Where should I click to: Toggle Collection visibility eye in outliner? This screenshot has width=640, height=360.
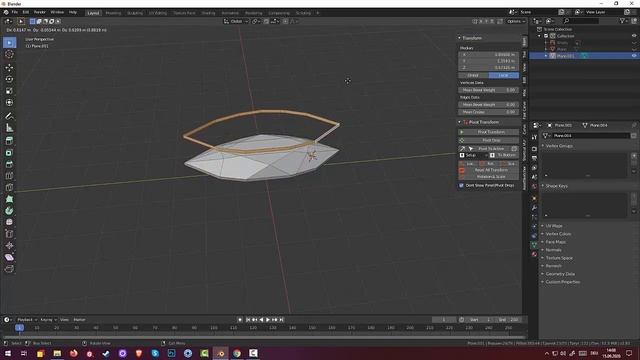(x=634, y=36)
